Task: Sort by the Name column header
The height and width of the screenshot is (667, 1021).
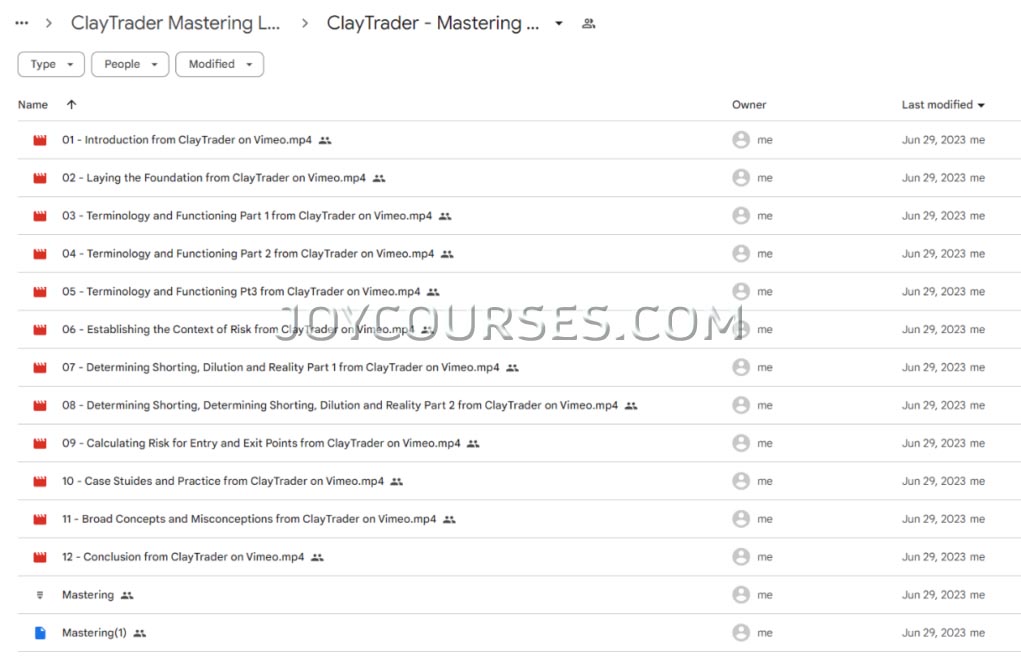Action: click(33, 105)
